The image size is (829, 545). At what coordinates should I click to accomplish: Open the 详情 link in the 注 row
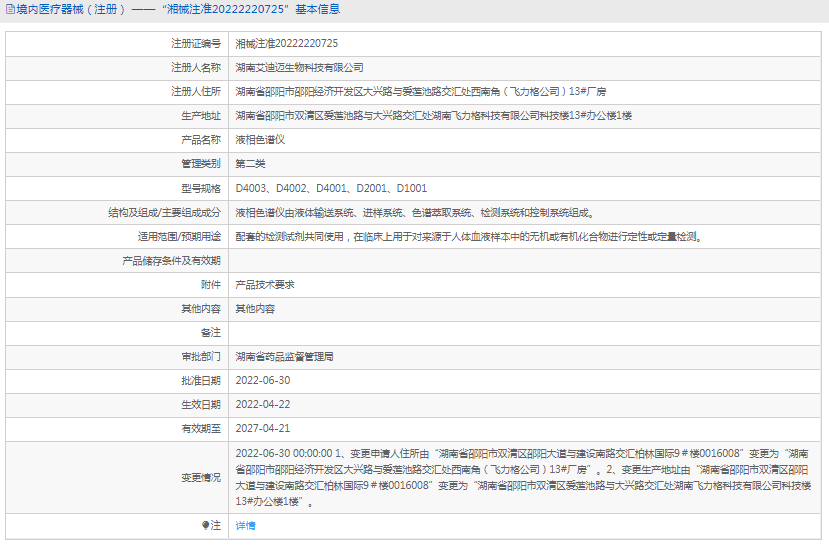(245, 525)
